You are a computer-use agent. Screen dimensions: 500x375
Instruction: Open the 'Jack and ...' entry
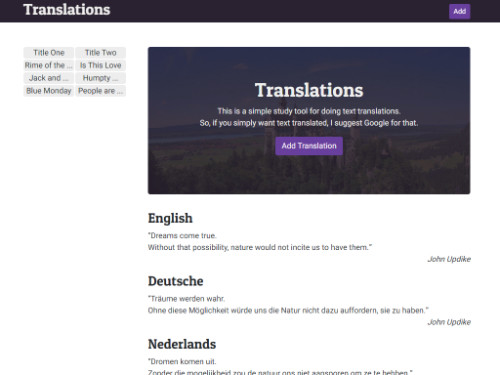pos(49,78)
